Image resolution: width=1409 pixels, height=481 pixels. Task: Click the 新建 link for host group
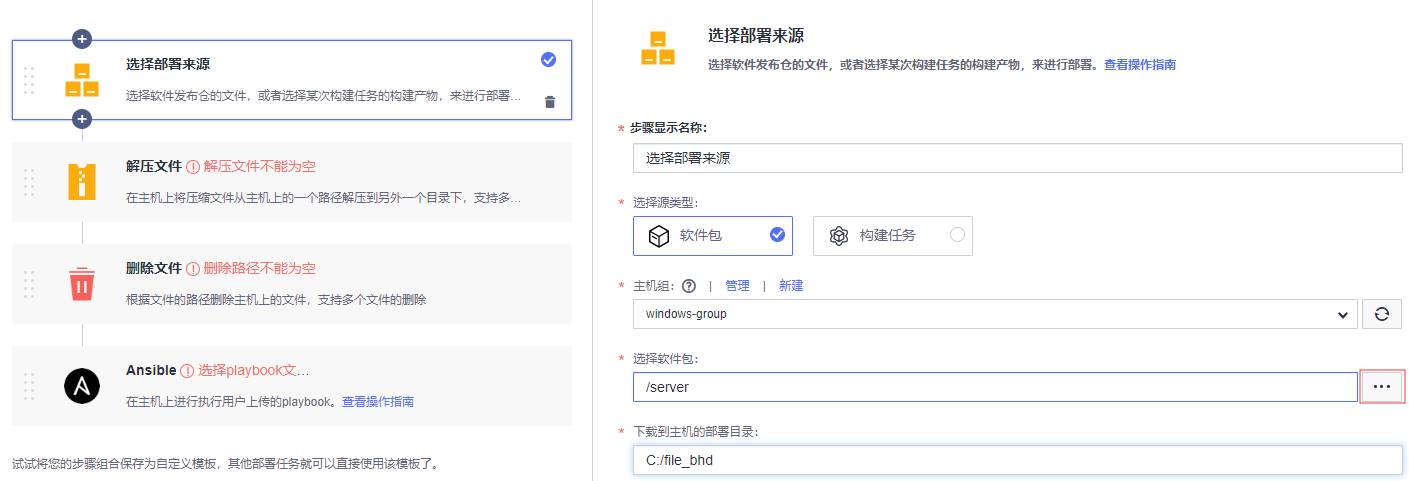coord(791,286)
